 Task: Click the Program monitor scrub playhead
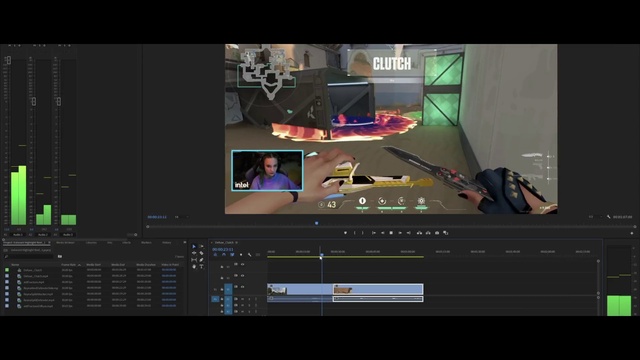point(316,223)
